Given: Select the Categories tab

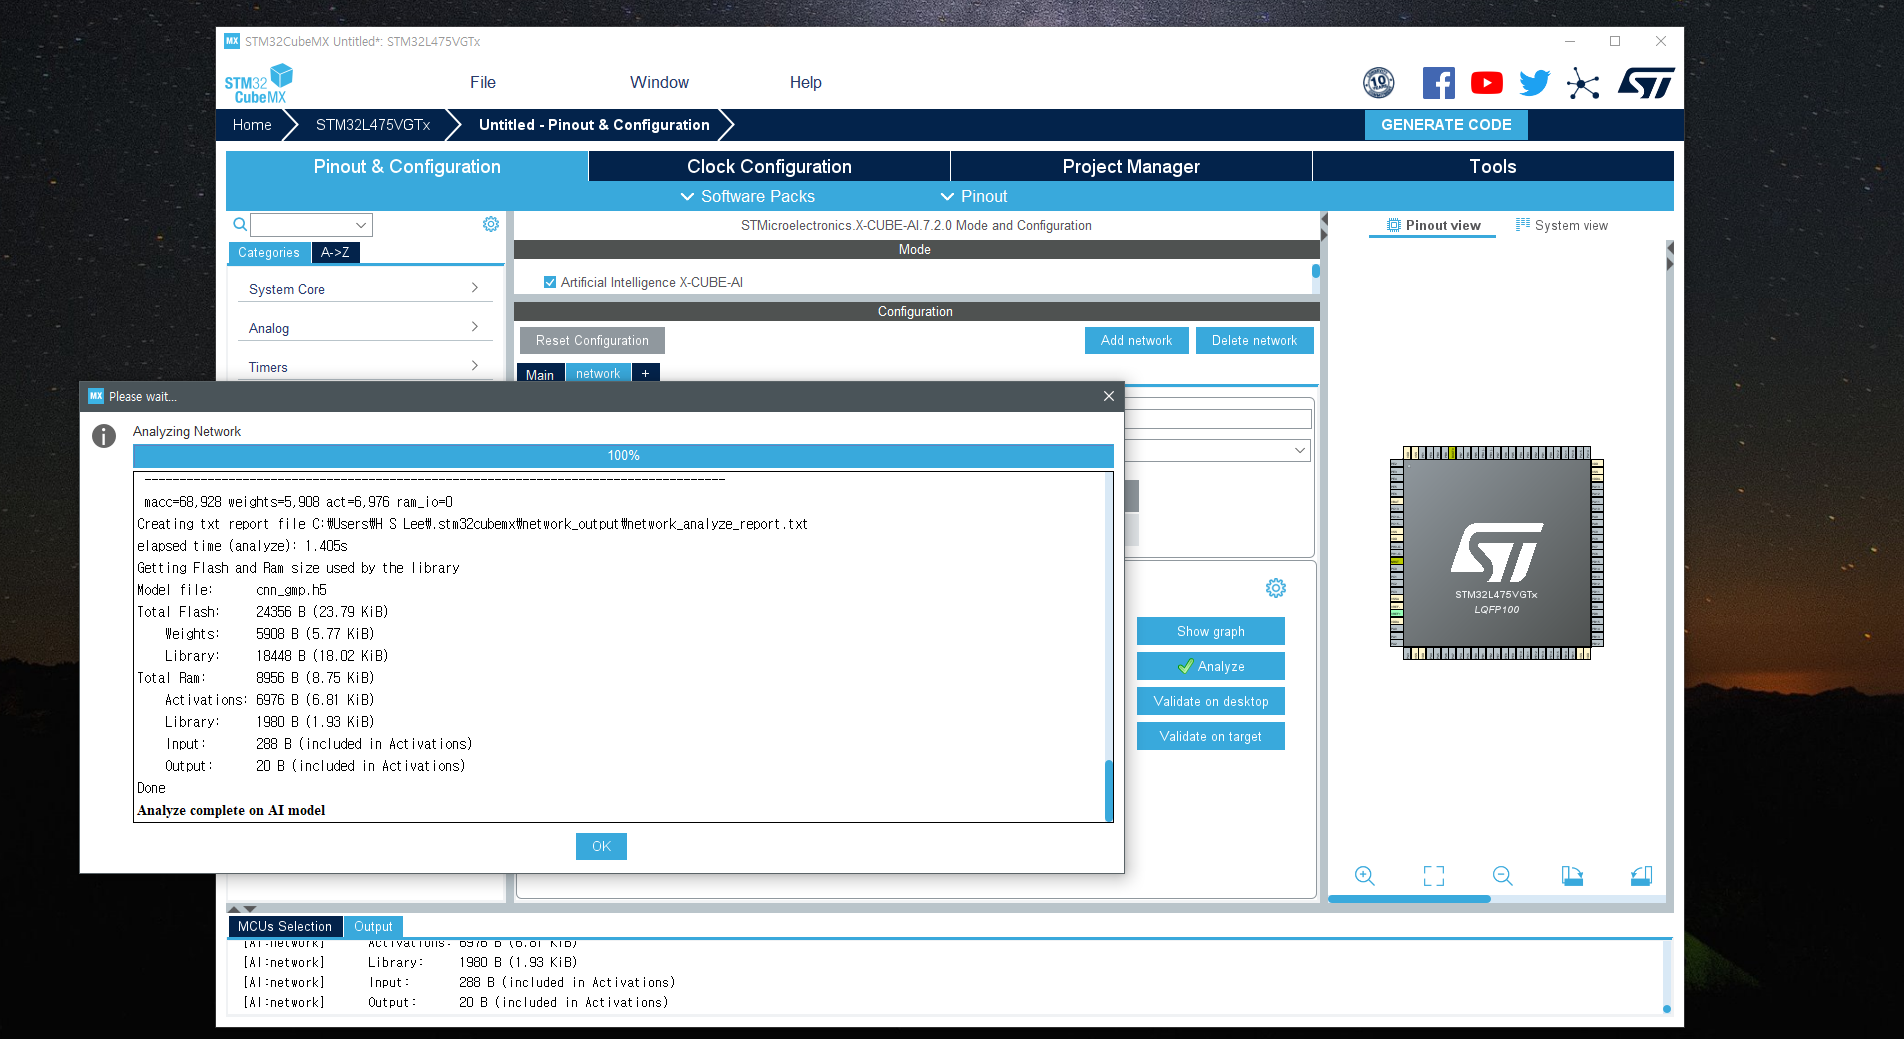Looking at the screenshot, I should coord(269,253).
